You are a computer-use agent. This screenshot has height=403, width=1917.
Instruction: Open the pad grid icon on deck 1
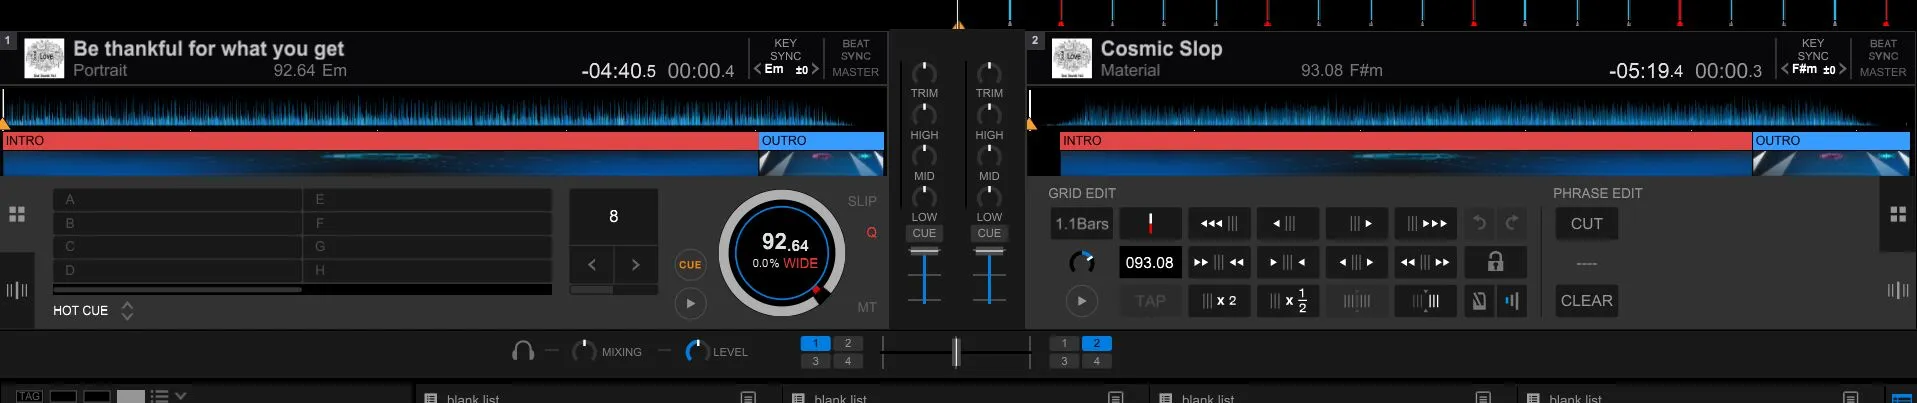17,214
